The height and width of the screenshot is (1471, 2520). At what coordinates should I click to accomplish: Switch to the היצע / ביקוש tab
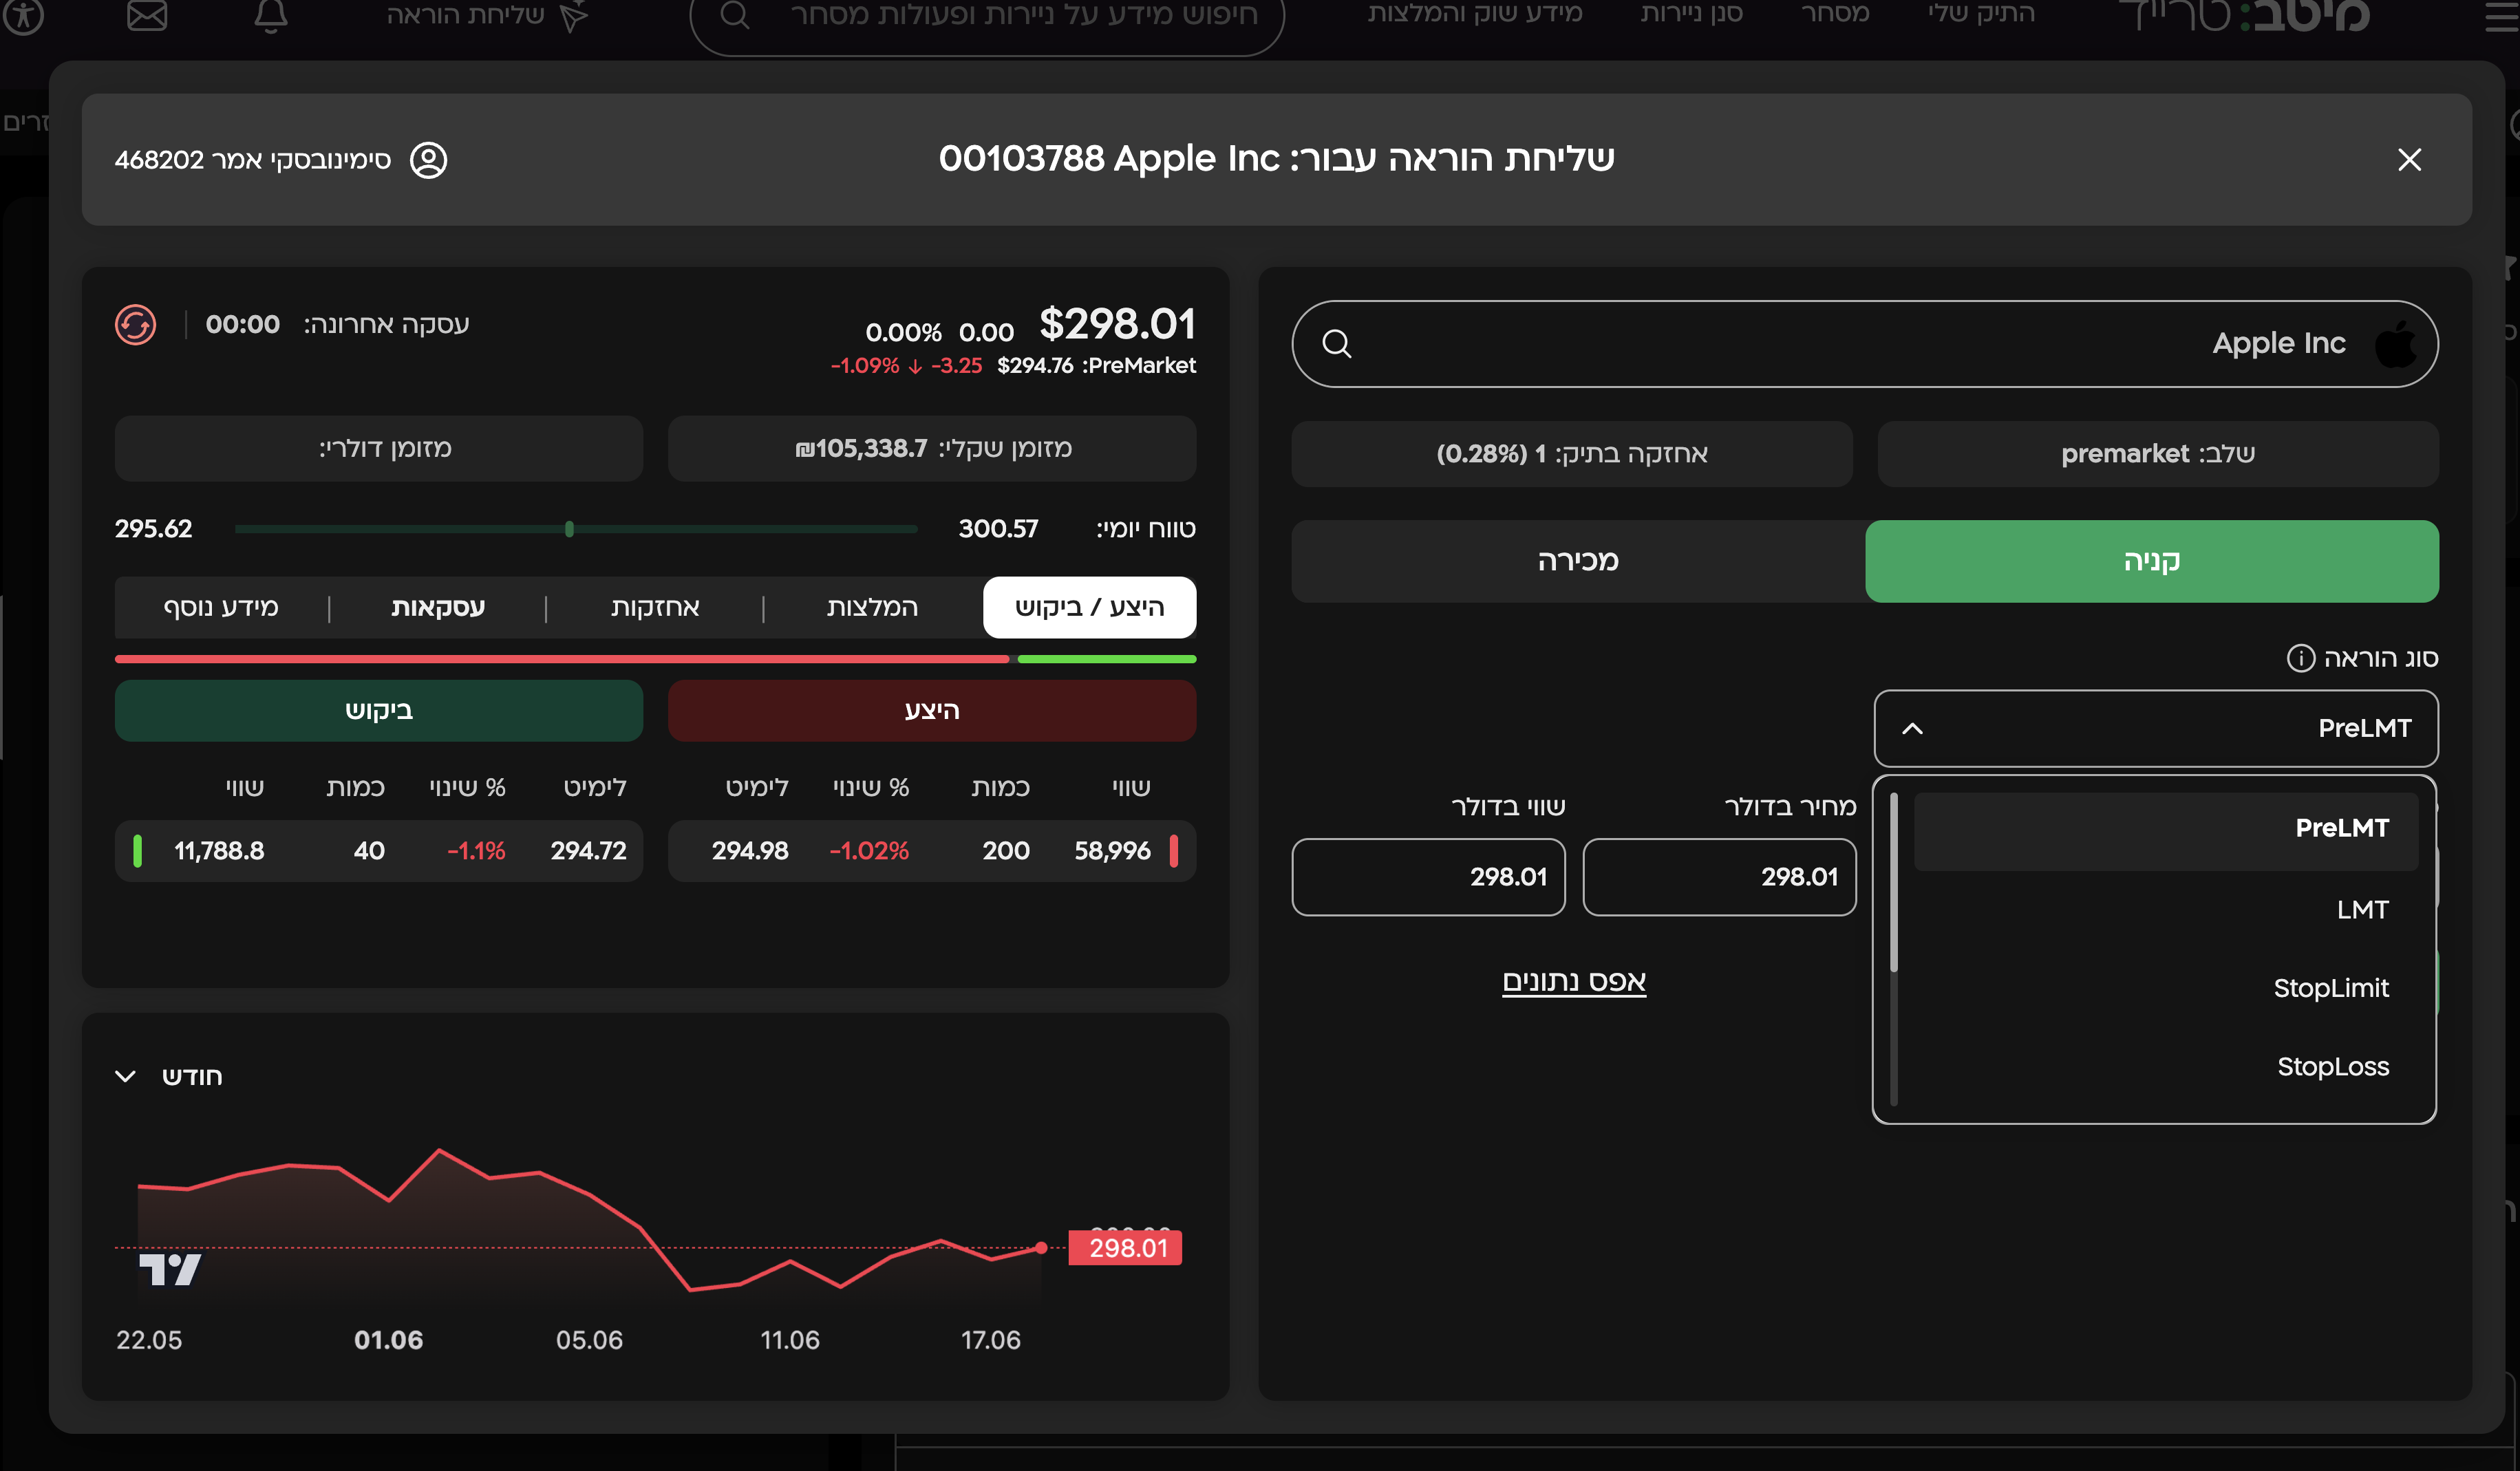[x=1089, y=607]
